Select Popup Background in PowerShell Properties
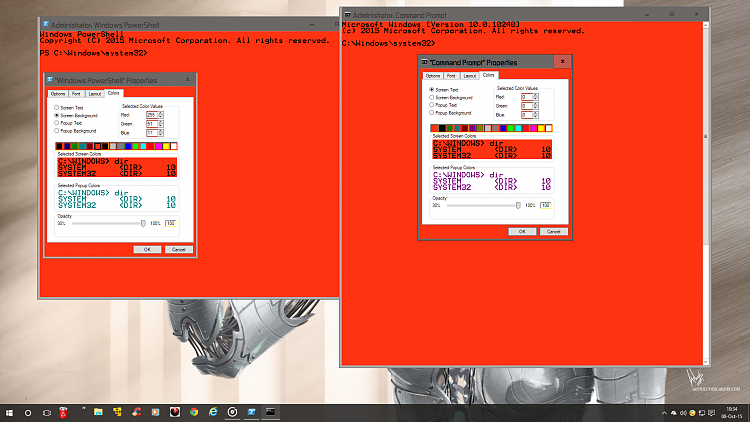The image size is (750, 422). [x=76, y=131]
